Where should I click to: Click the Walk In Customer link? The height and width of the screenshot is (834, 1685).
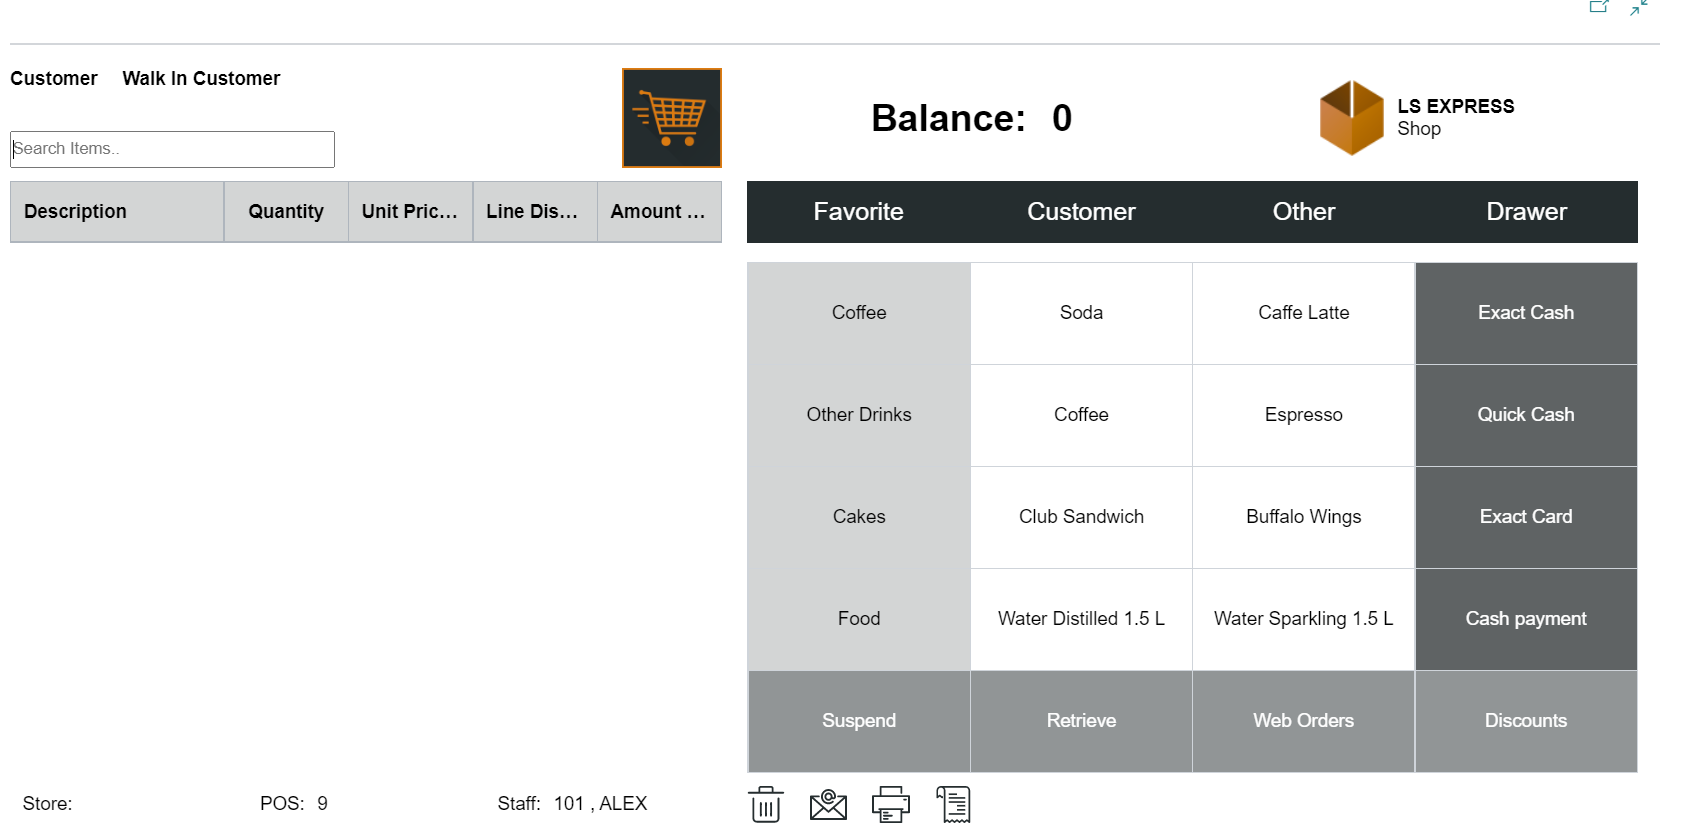coord(201,78)
